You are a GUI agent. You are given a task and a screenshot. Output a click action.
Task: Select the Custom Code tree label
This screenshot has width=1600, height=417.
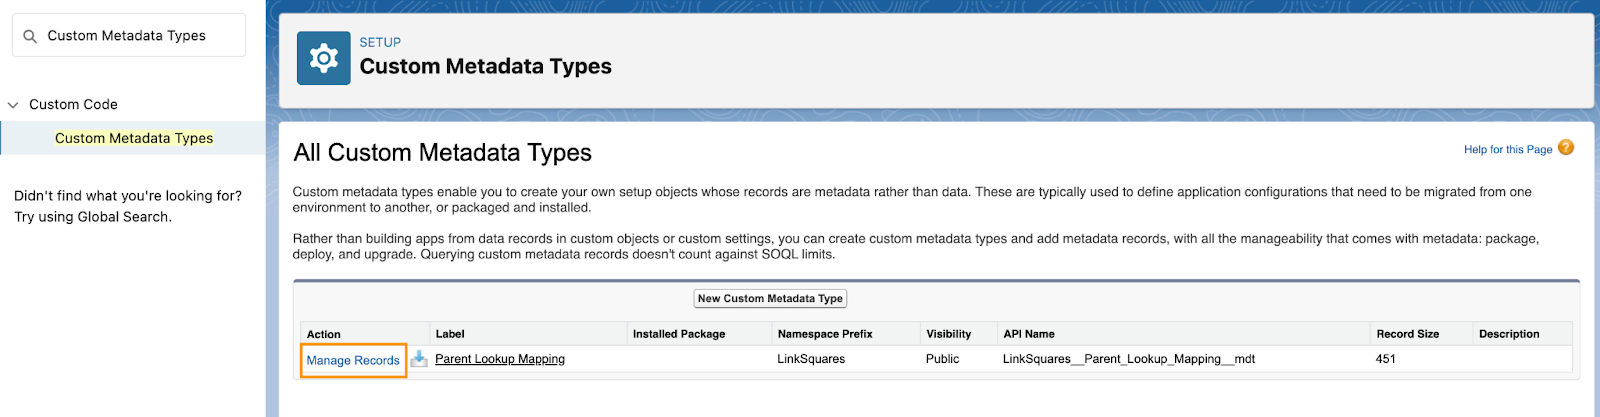coord(73,105)
